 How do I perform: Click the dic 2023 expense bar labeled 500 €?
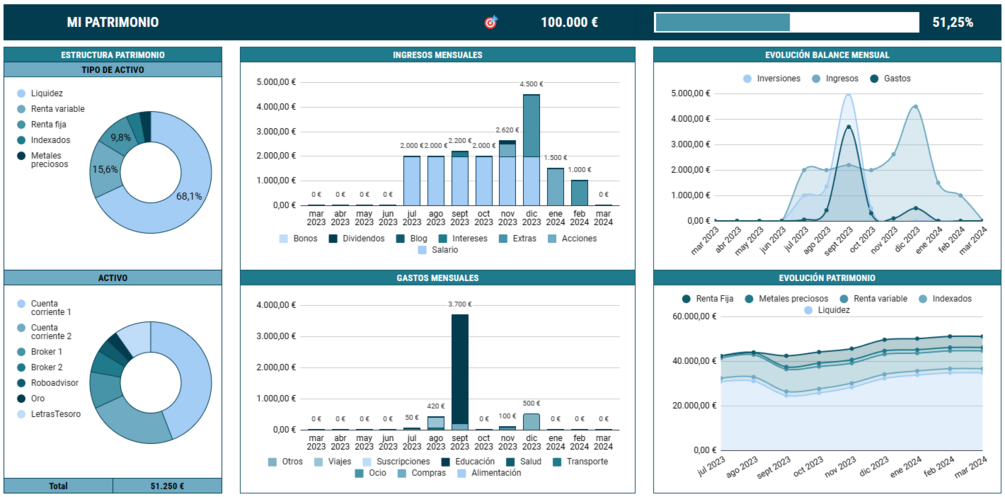(531, 421)
